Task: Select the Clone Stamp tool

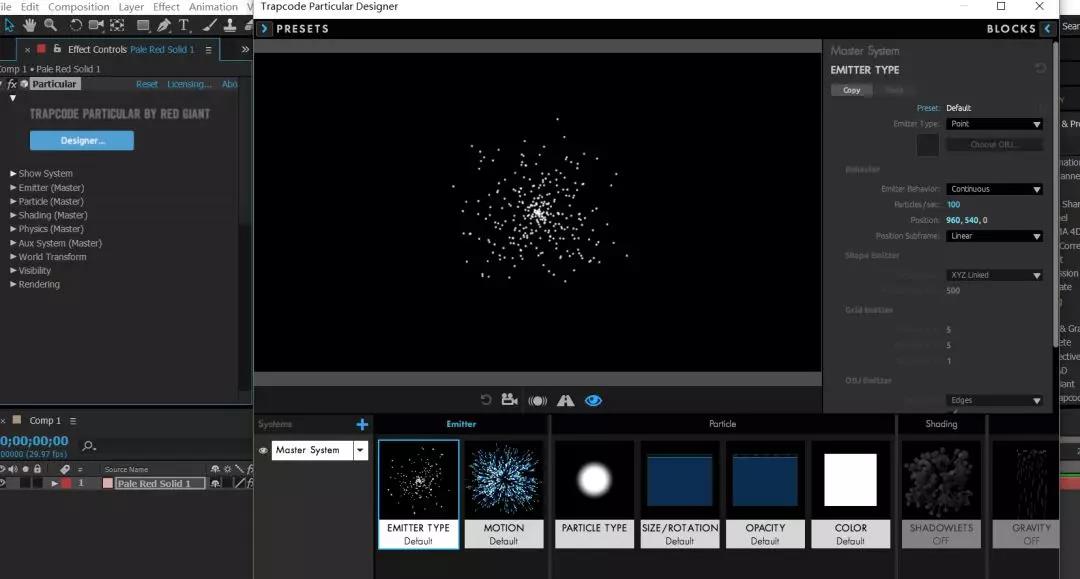Action: (230, 25)
